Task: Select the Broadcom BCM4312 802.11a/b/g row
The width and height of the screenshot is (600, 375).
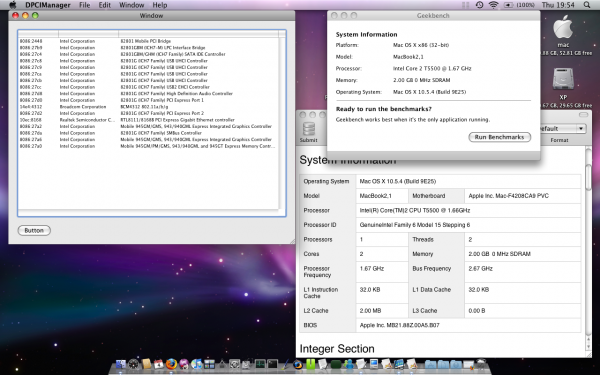Action: click(x=148, y=107)
